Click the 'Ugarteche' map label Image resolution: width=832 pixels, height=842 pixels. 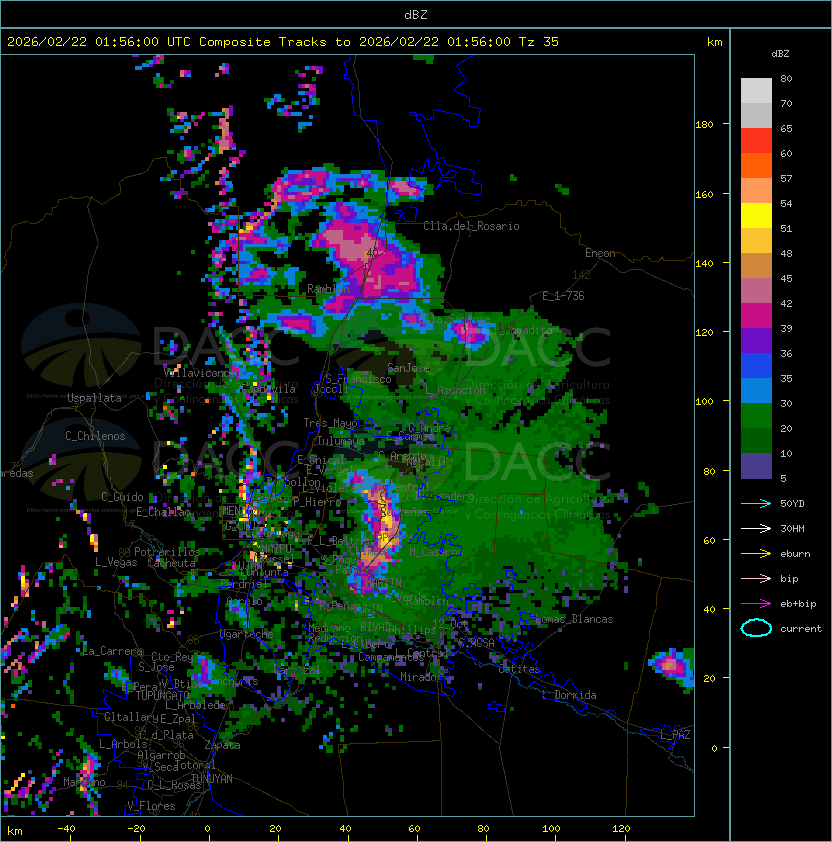point(247,634)
